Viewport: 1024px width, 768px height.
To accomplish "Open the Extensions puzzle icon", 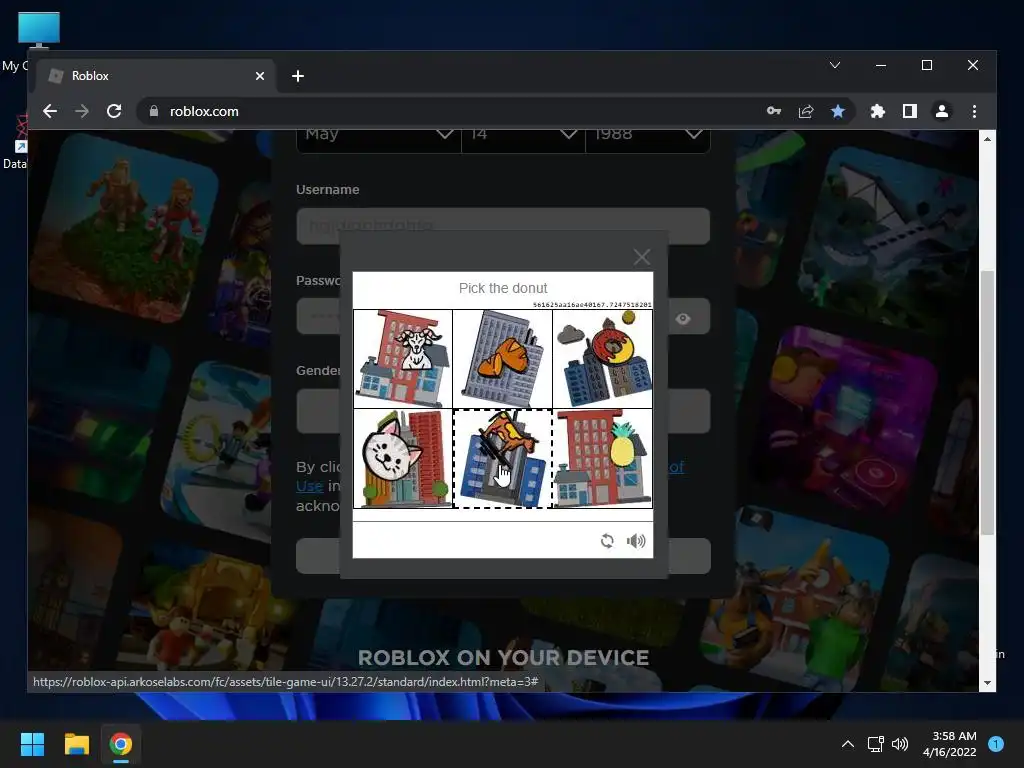I will (878, 111).
